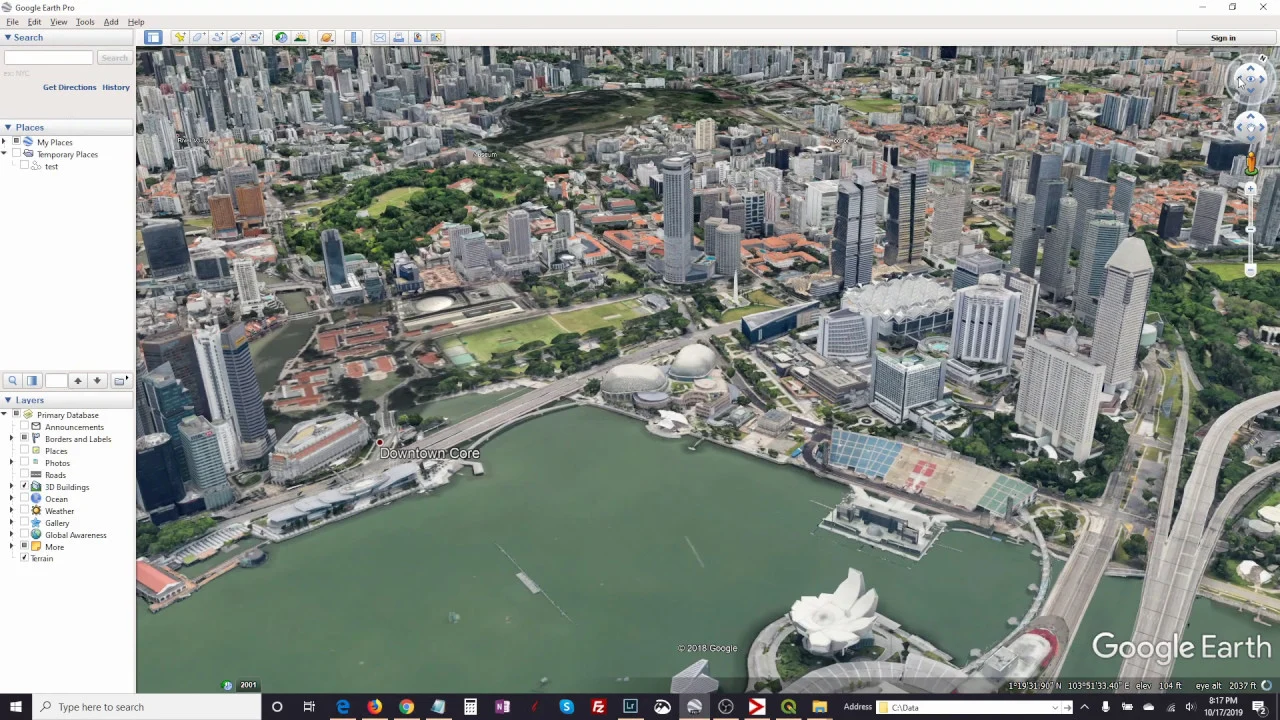The height and width of the screenshot is (720, 1280).
Task: Check the My Places checkbox
Action: (16, 142)
